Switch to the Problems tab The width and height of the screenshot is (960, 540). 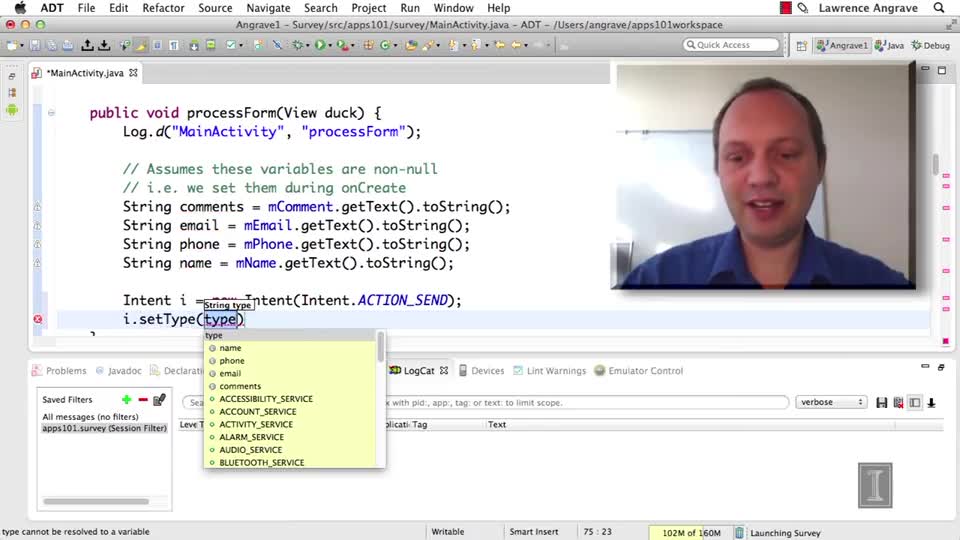59,371
